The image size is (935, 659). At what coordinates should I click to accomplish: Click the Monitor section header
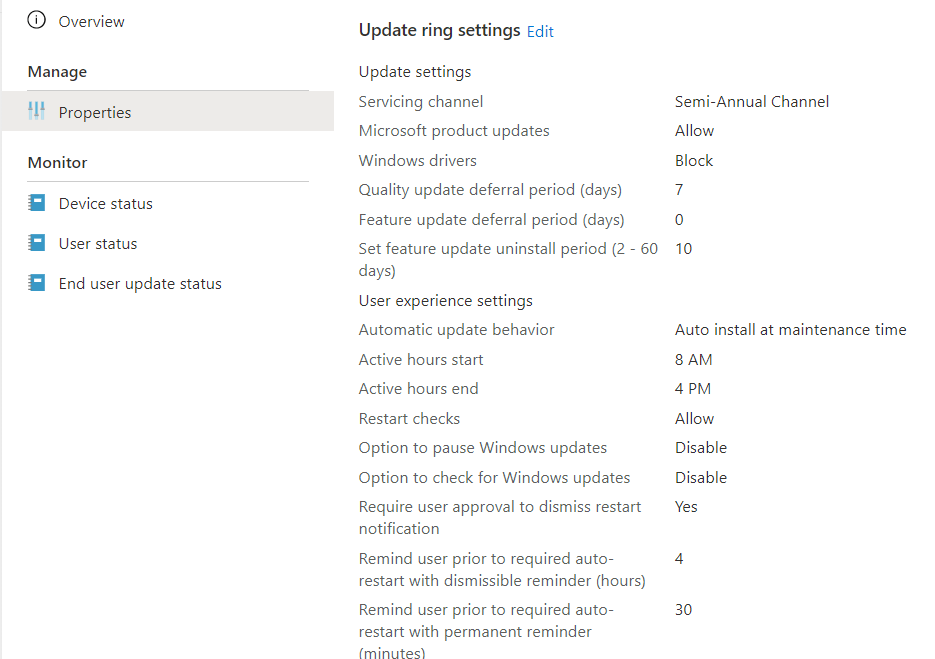57,162
